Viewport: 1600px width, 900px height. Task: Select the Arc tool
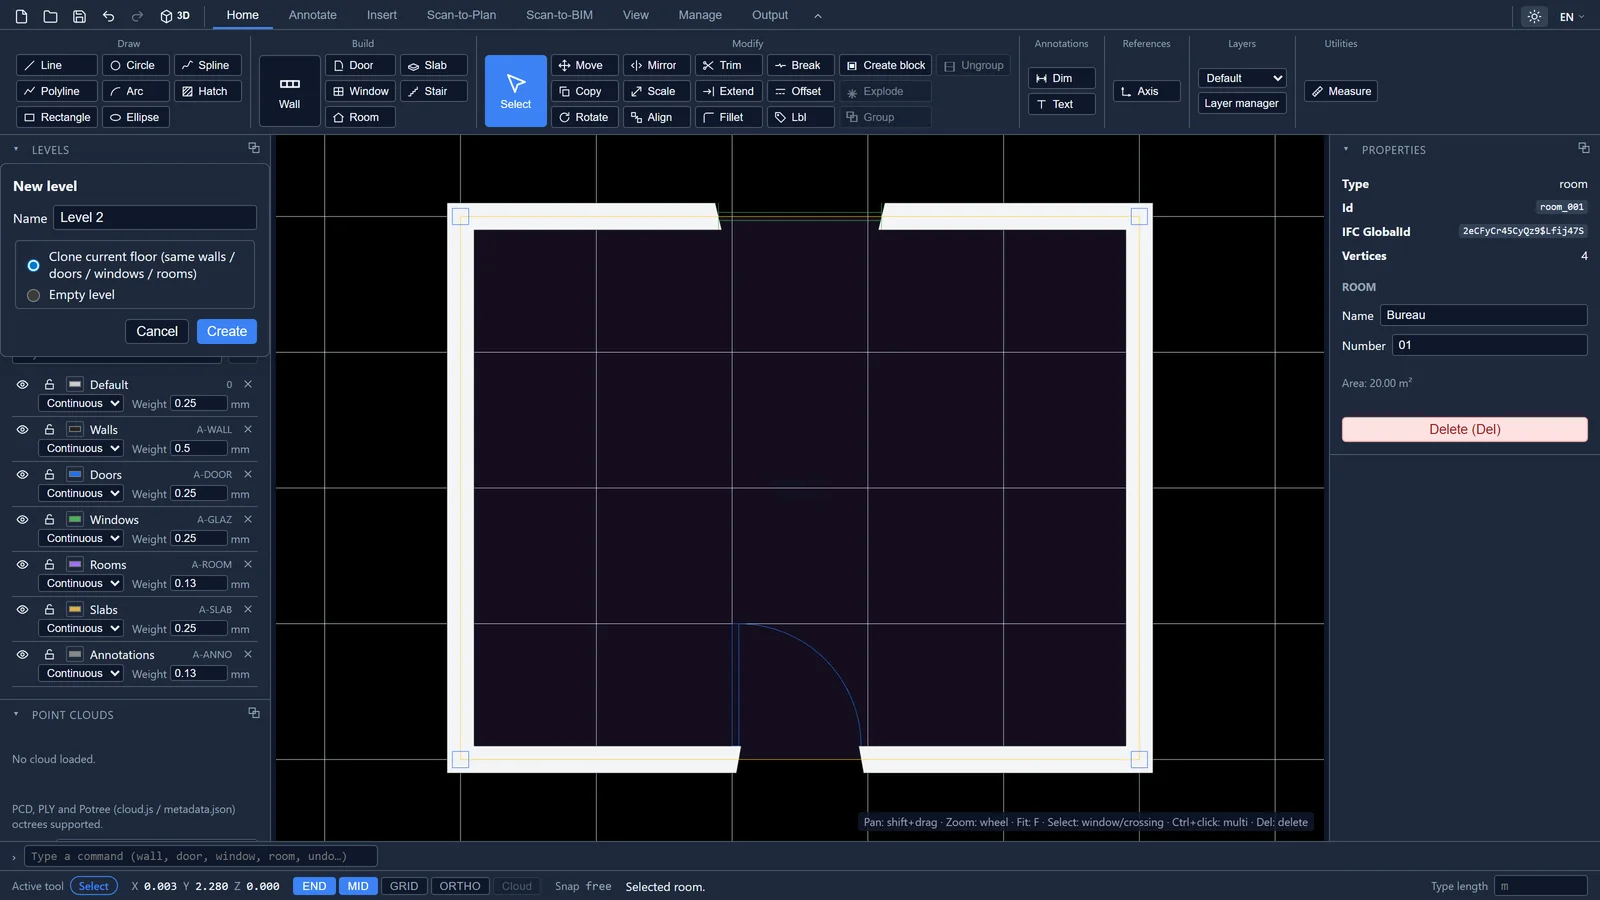136,91
